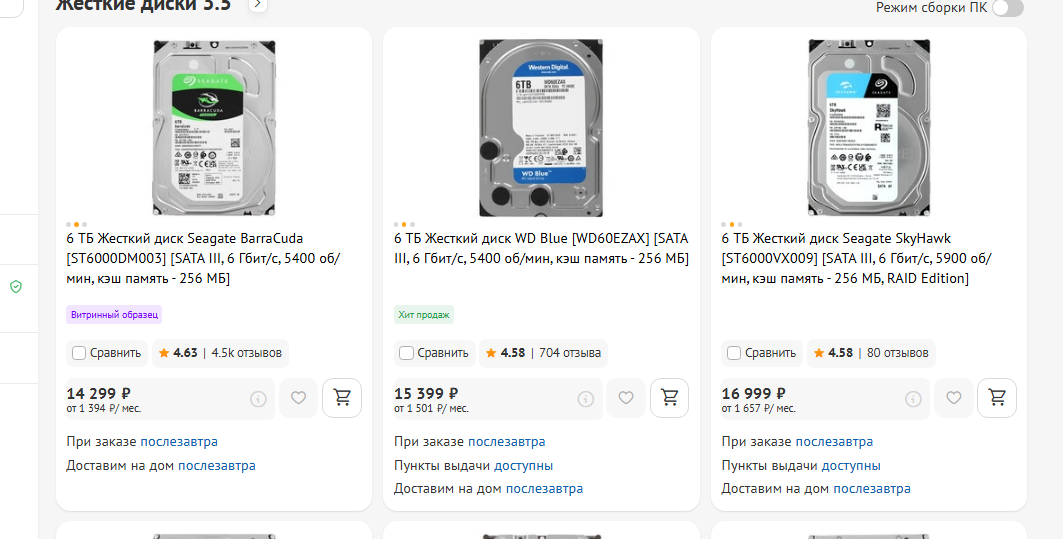Toggle the PC build mode switch

1007,8
